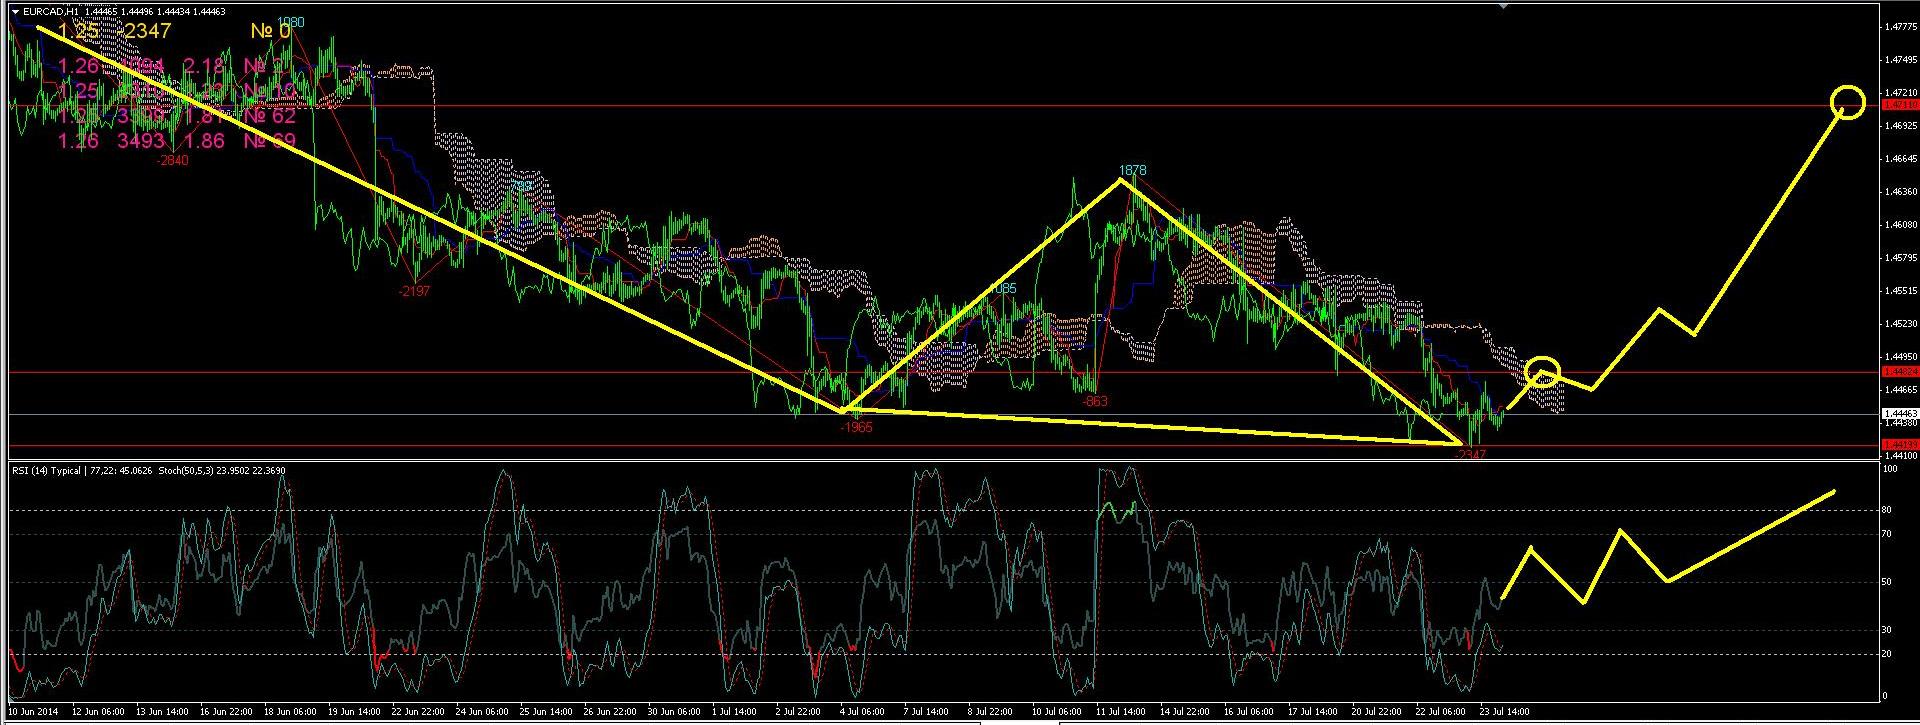Click the -863 wave label
This screenshot has height=725, width=1920.
point(1095,401)
